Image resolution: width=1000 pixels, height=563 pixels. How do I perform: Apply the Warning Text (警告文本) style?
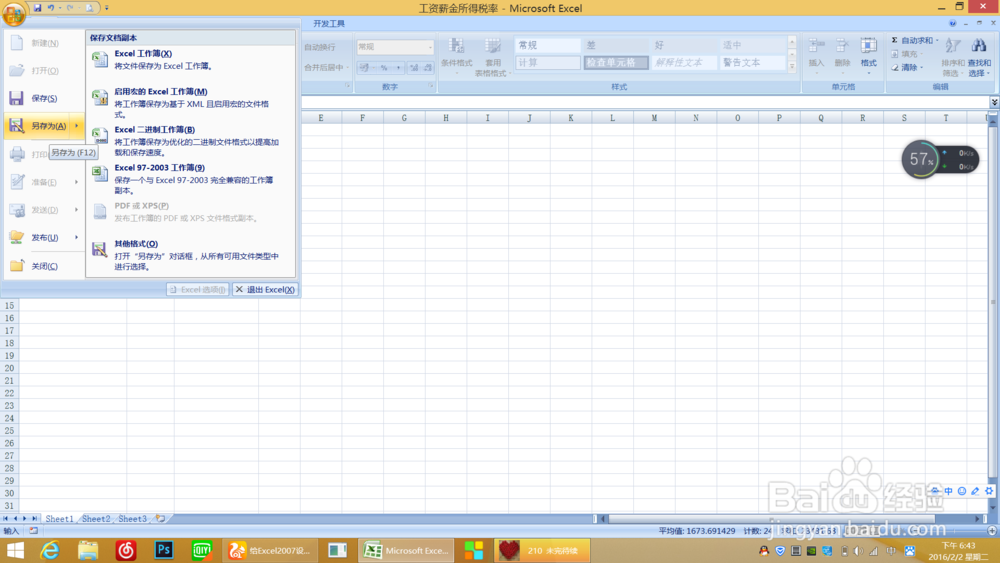753,62
